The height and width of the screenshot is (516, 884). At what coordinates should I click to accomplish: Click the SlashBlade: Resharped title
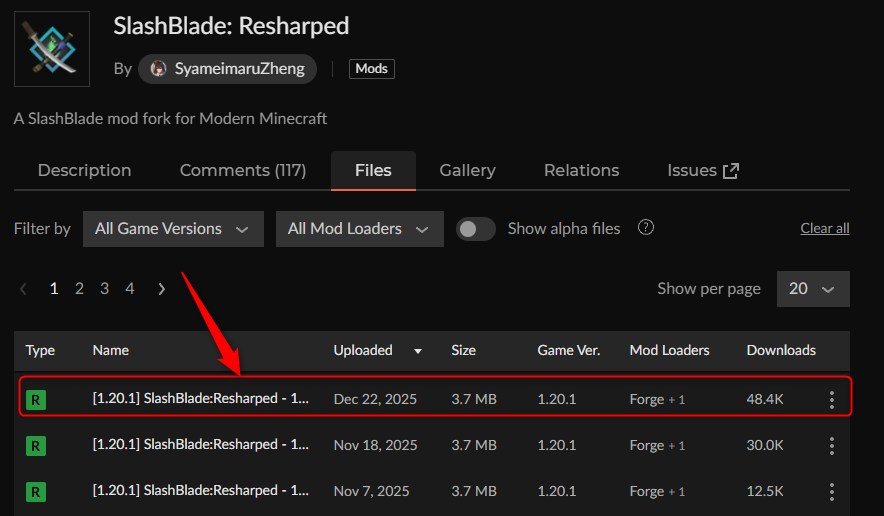(x=231, y=26)
